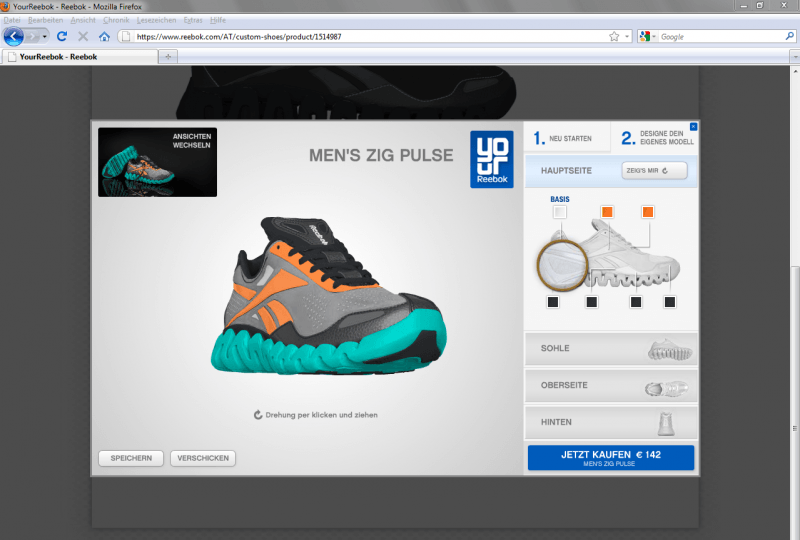Open the navigation history dropdown arrow
Screen dimensions: 800x540
tap(45, 37)
